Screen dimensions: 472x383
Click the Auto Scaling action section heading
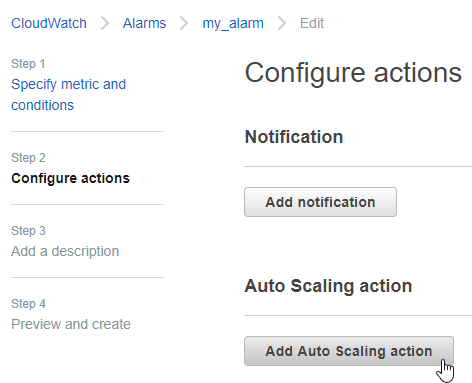pyautogui.click(x=328, y=286)
